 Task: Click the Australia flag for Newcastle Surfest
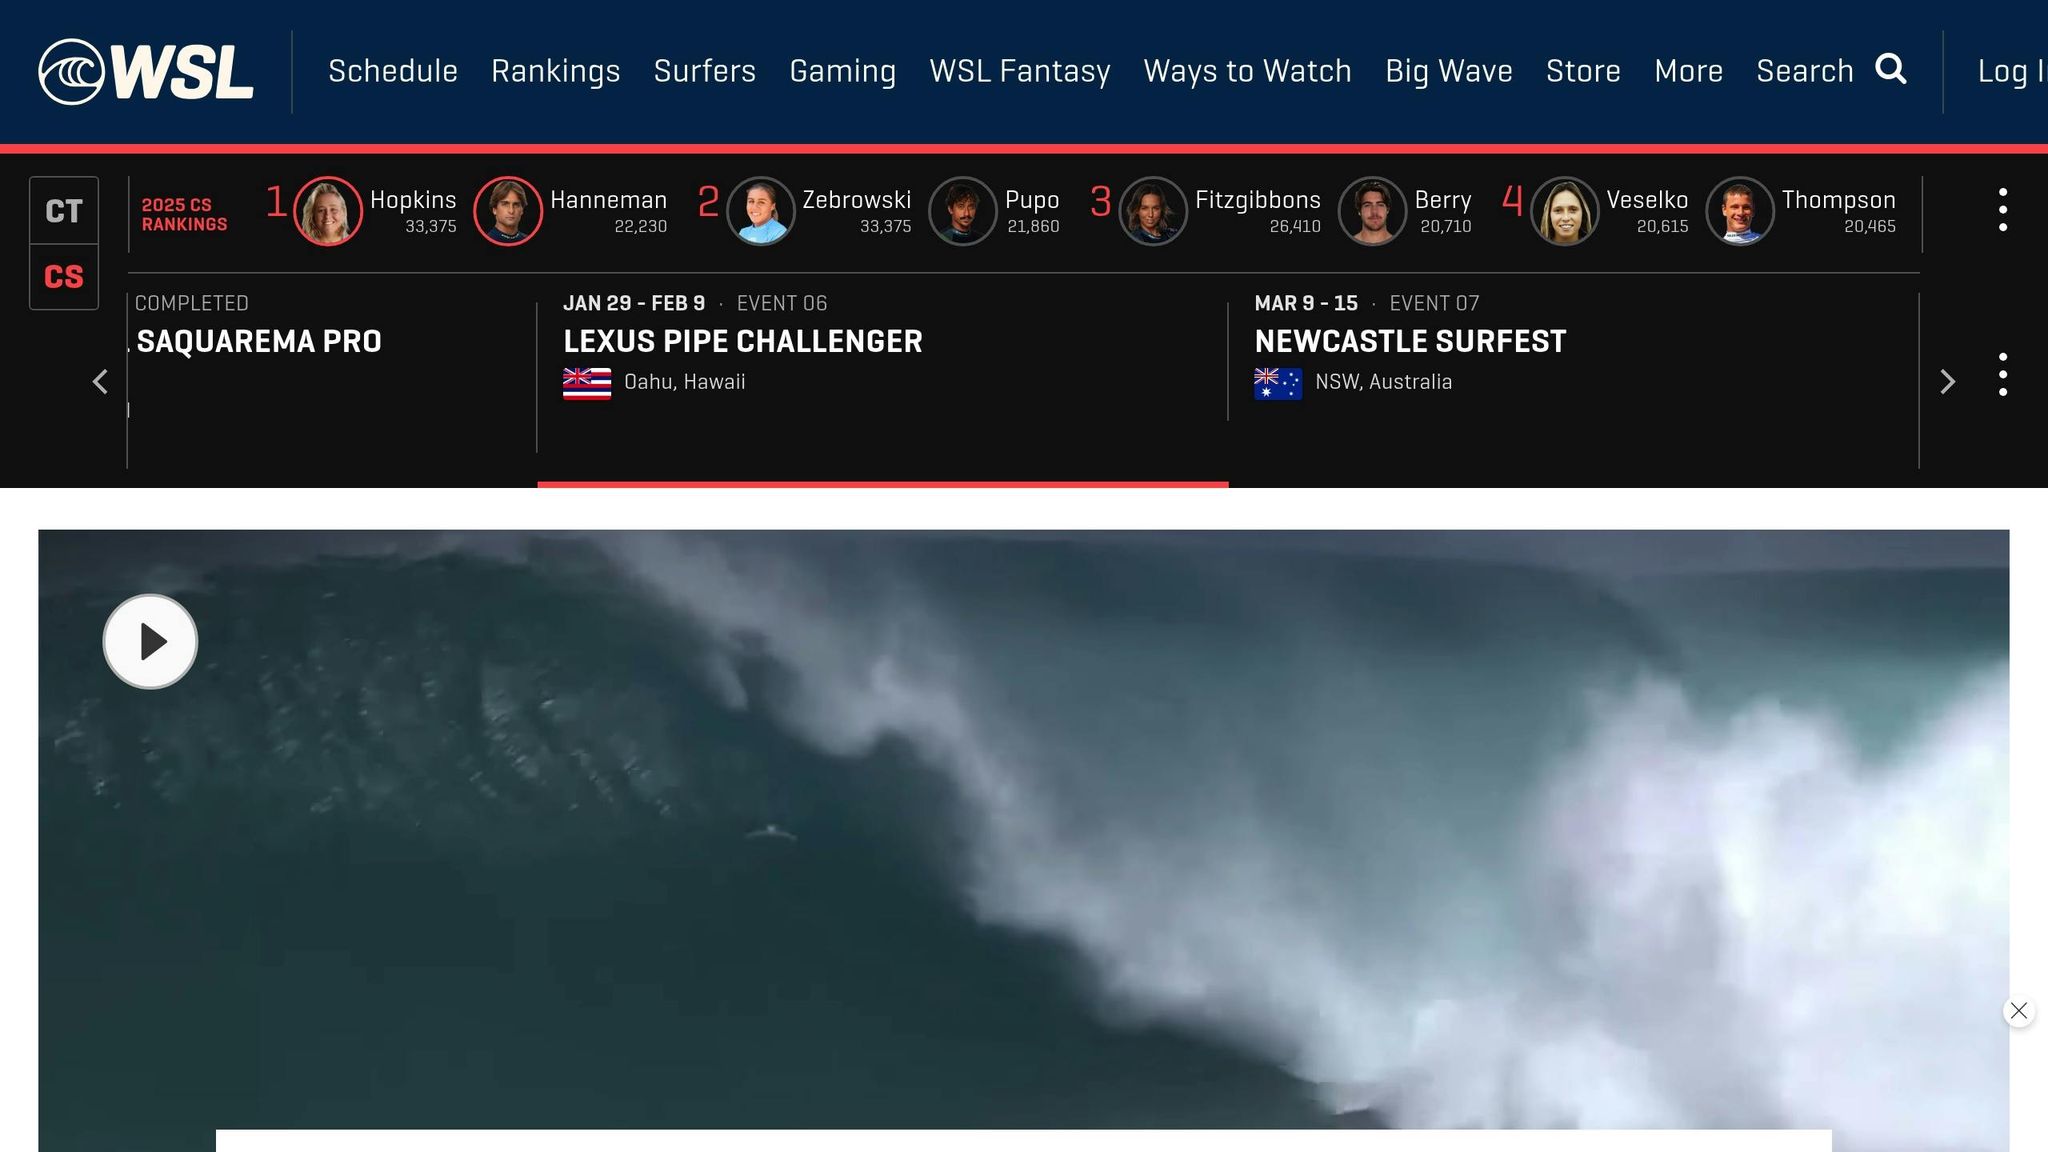[1278, 381]
